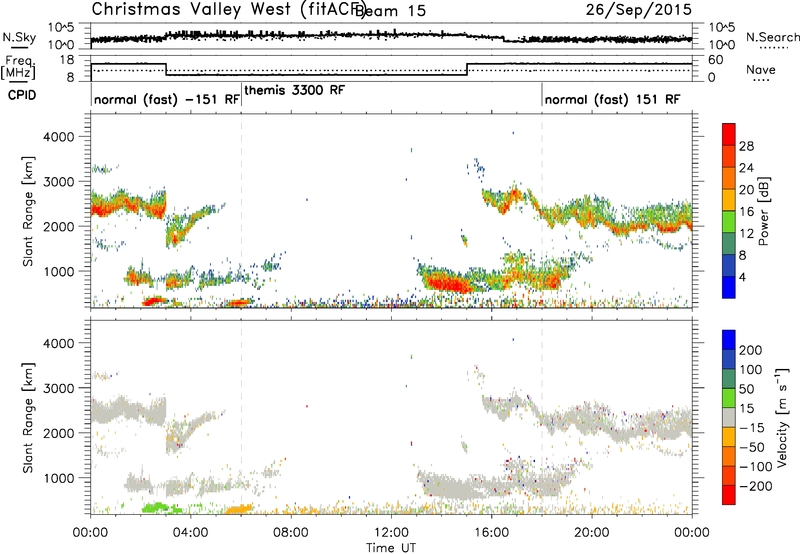The image size is (800, 554).
Task: Click the 16:00 time axis label
Action: [x=491, y=533]
